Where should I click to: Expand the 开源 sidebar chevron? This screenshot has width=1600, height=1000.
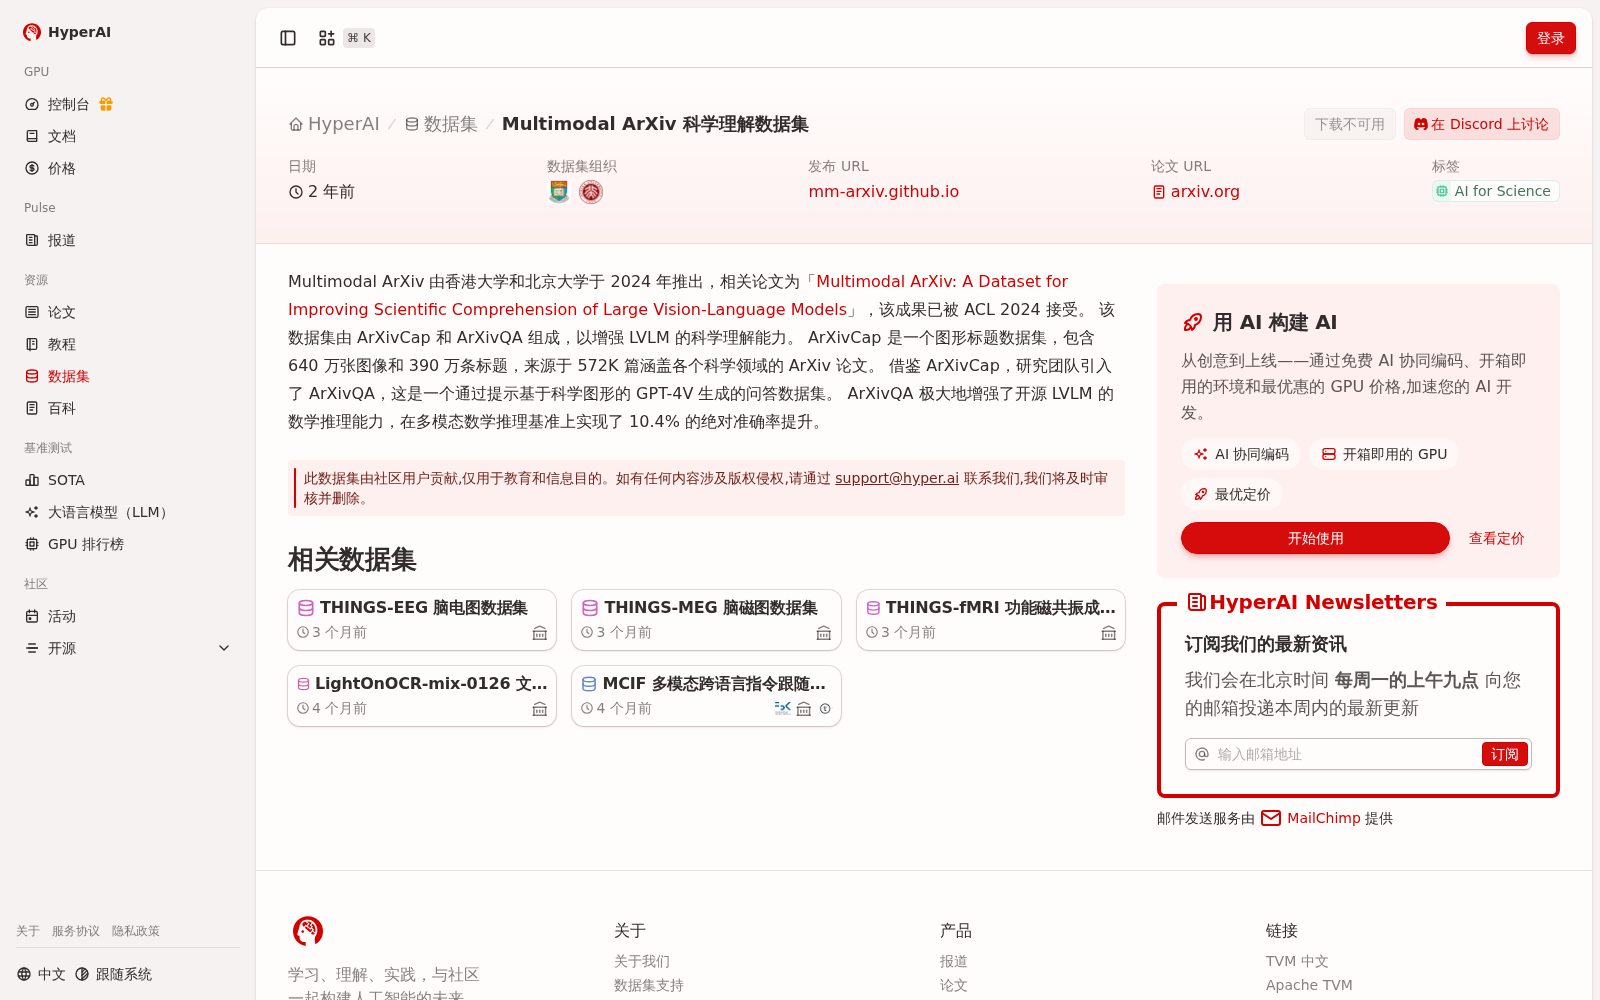click(224, 648)
